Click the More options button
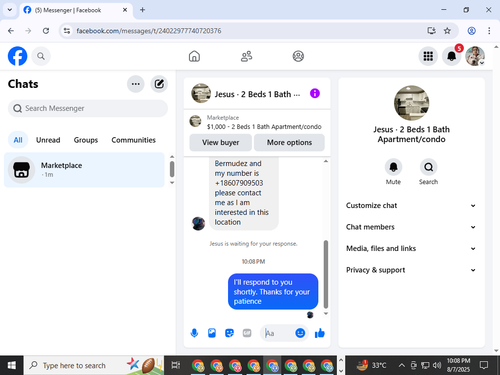 [x=289, y=142]
